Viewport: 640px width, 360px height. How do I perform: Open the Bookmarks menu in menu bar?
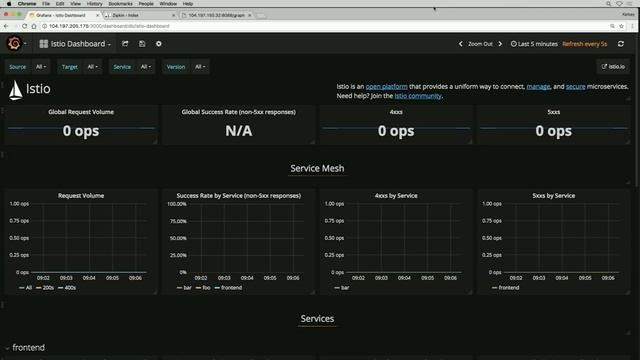tap(120, 4)
